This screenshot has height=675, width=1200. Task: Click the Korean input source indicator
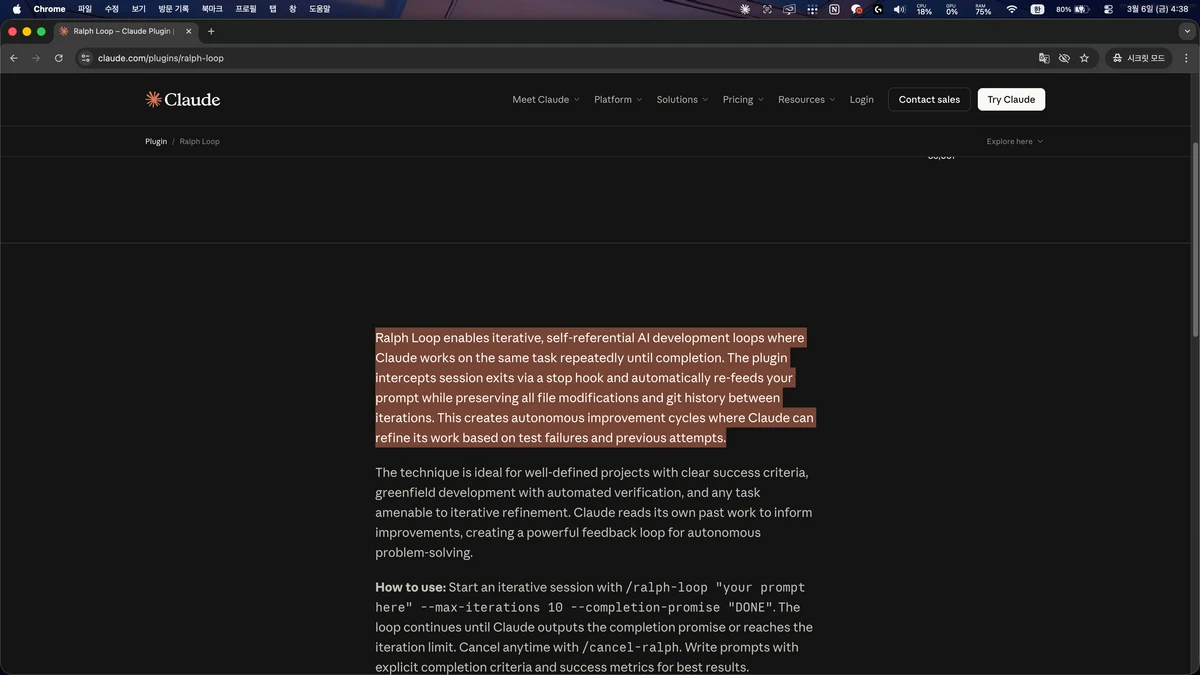[1038, 9]
